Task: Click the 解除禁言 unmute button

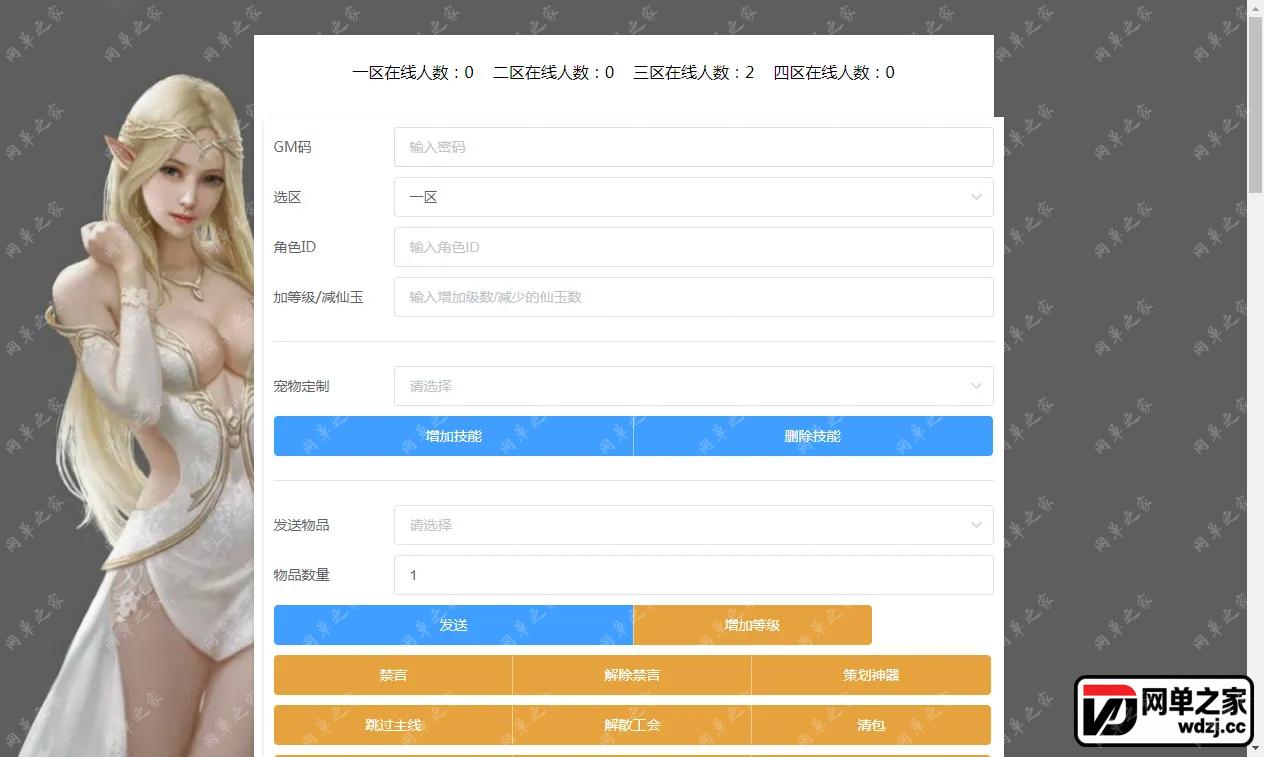Action: (x=632, y=675)
